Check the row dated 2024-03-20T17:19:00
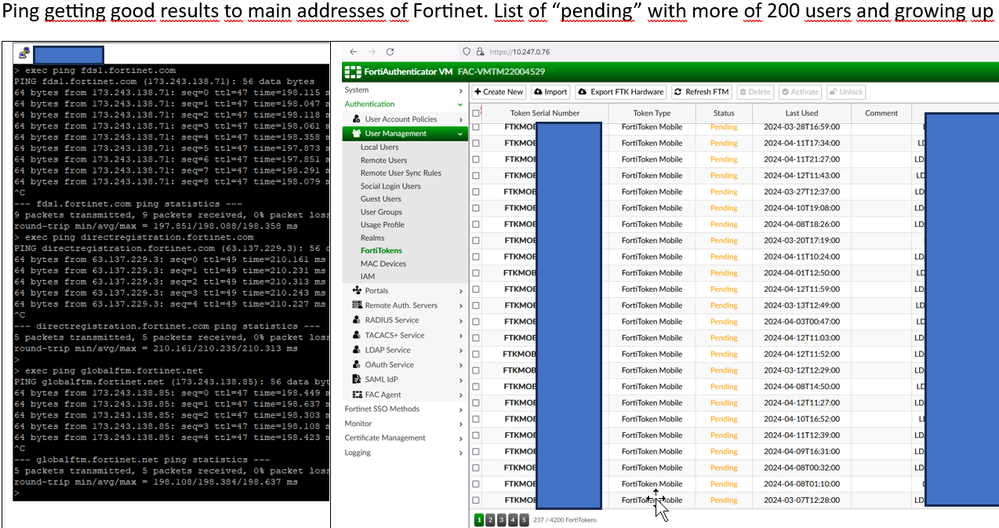The width and height of the screenshot is (999, 528). pos(476,240)
